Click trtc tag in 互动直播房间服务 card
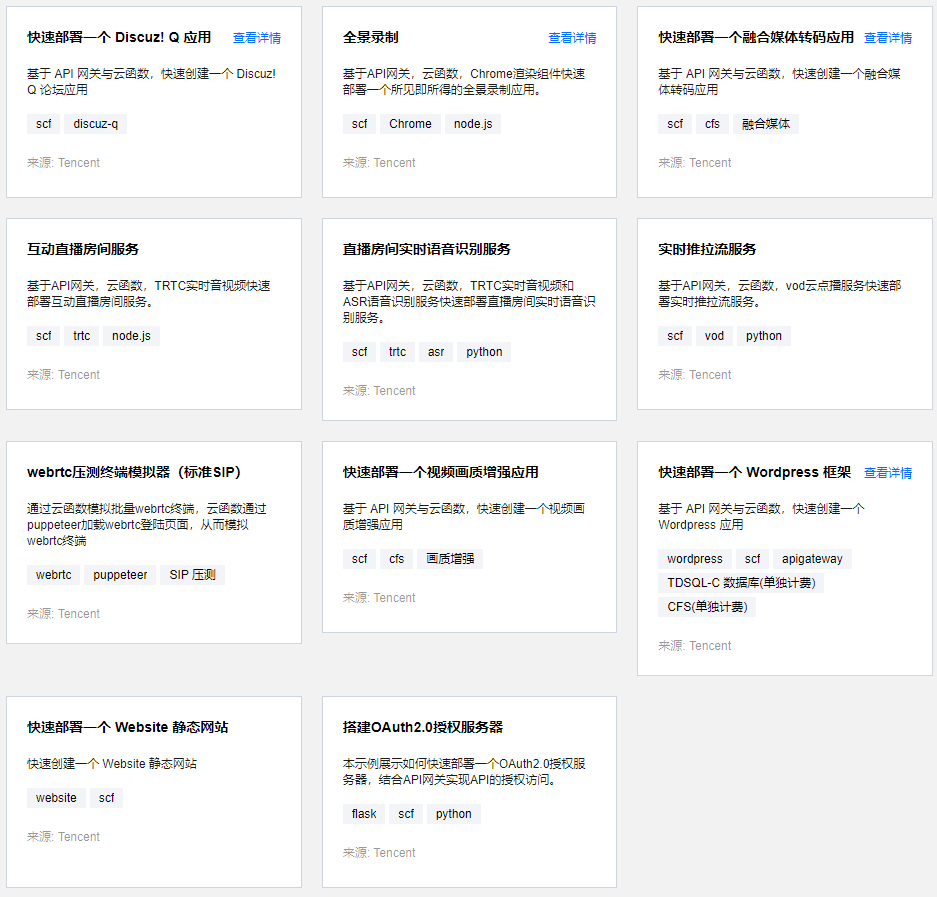Screen dimensions: 937x897 click(81, 336)
